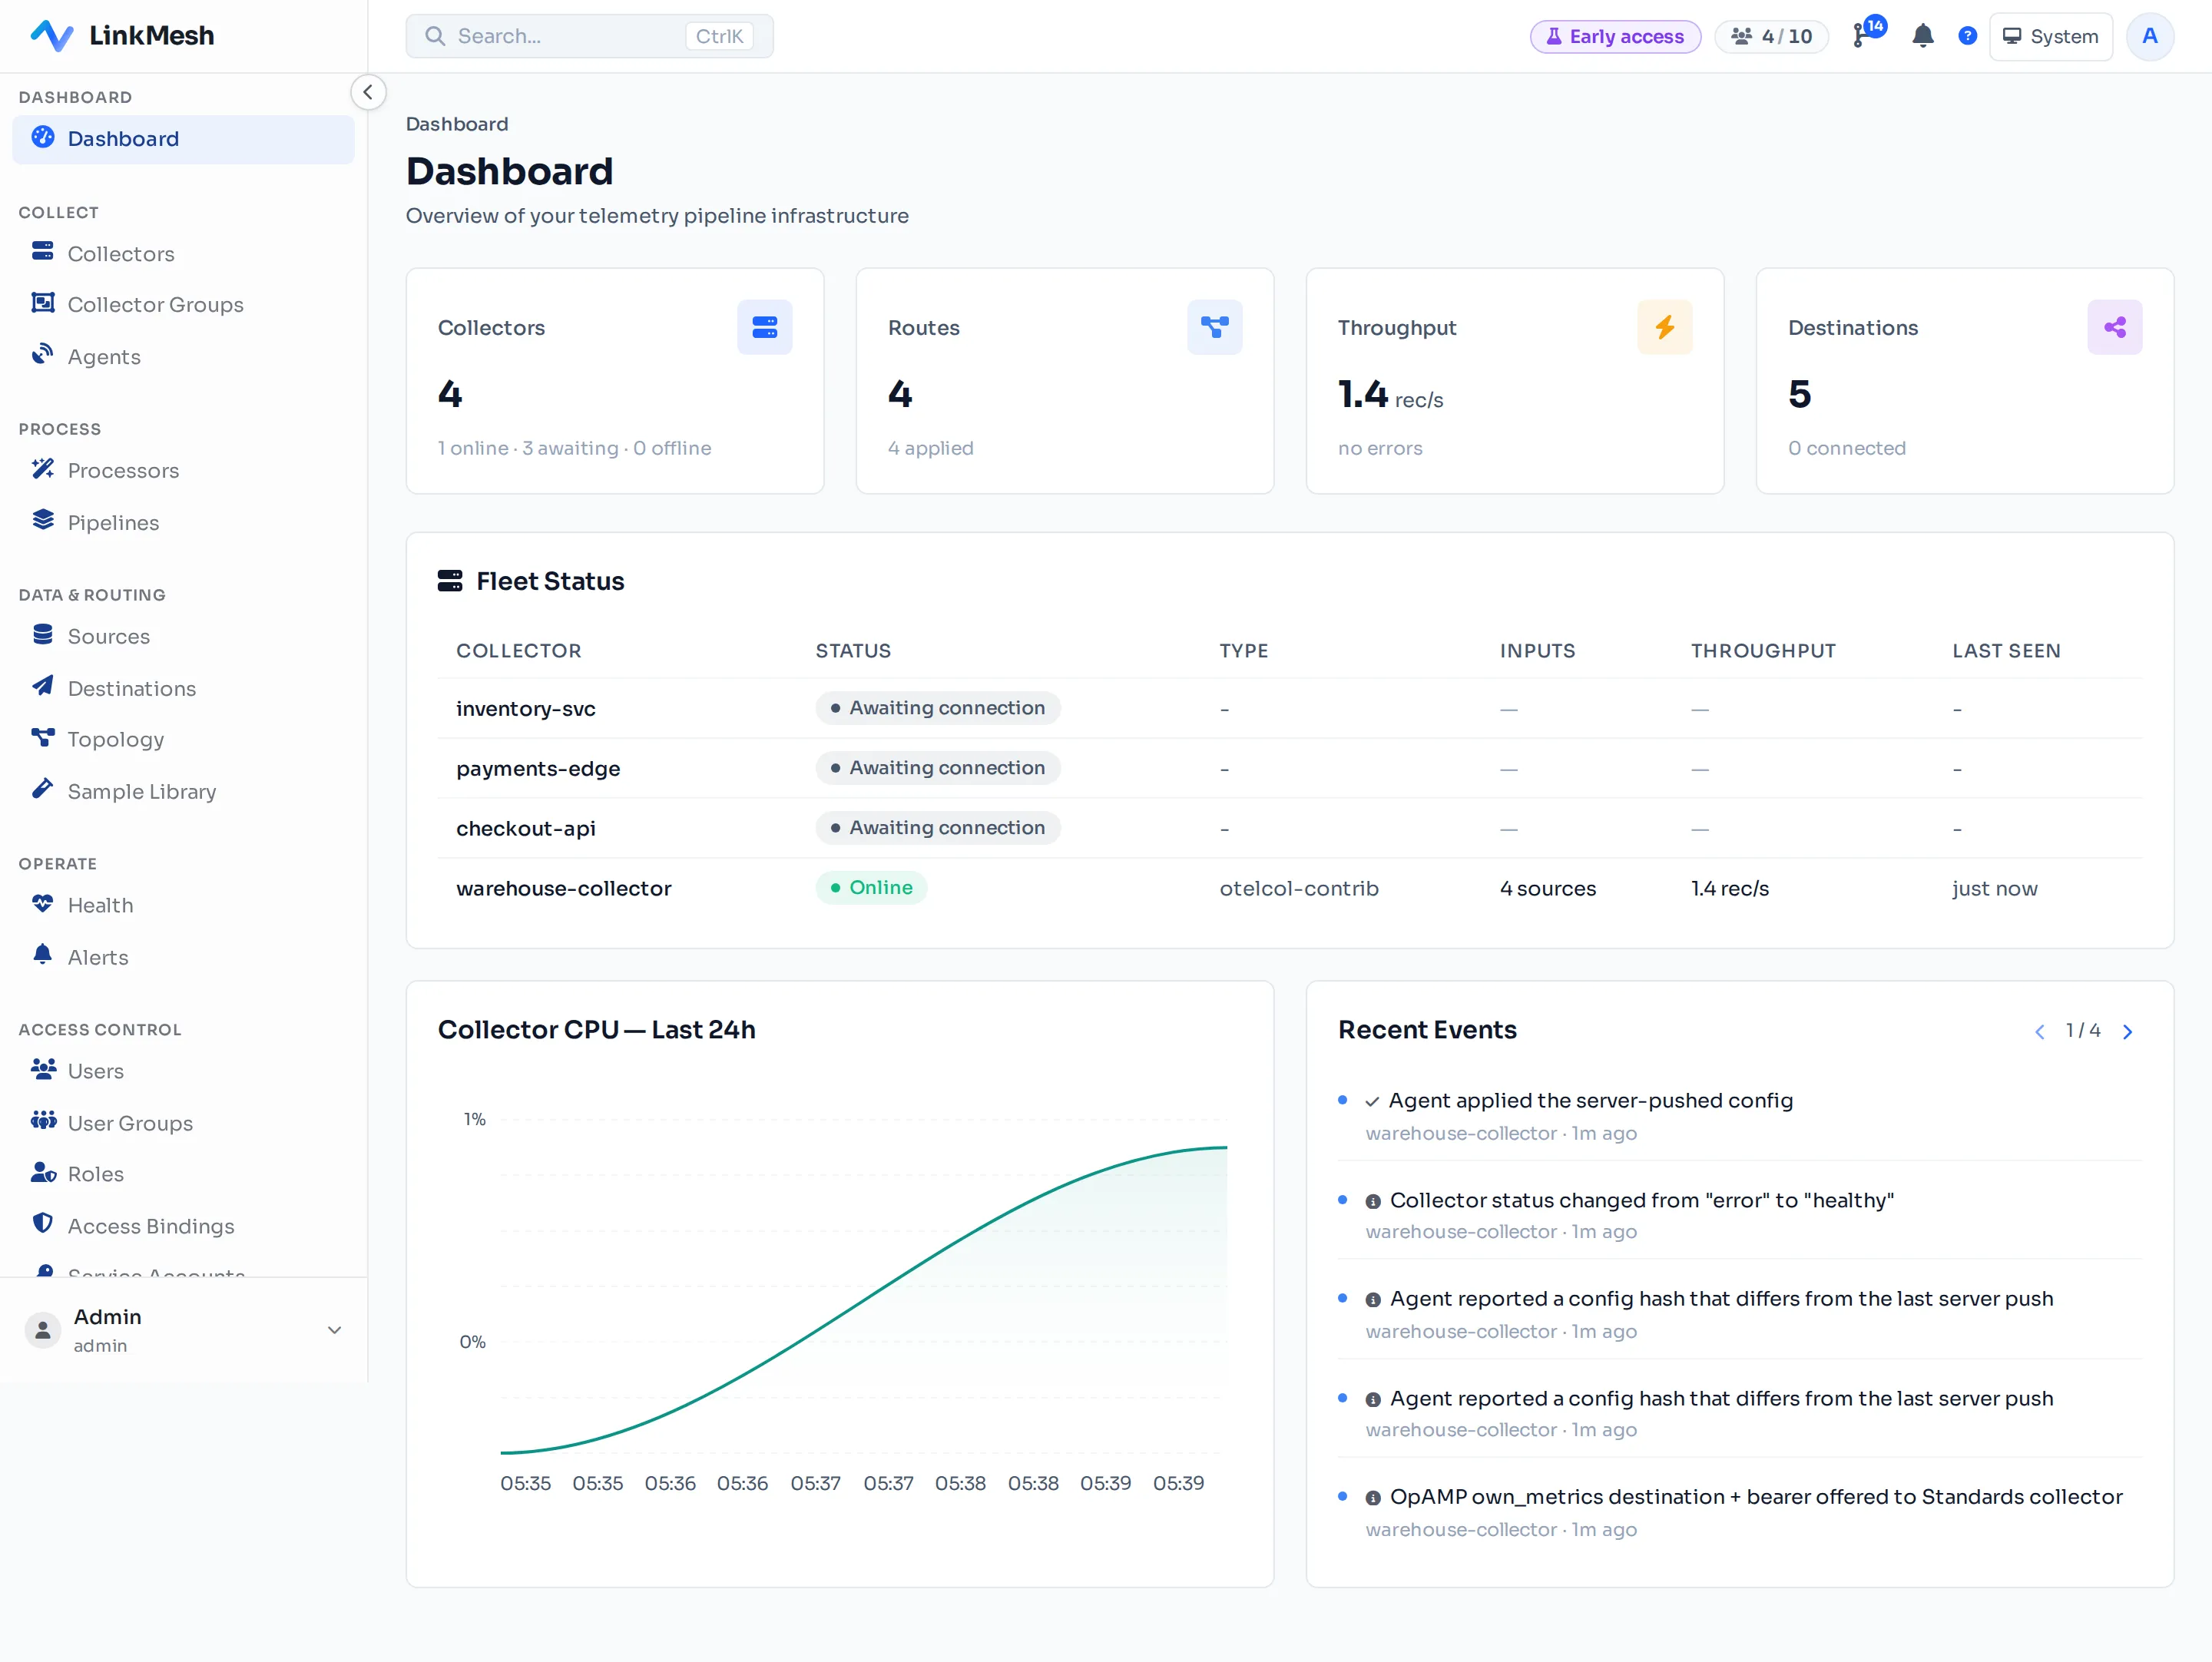Click the LAST SEEN column header
This screenshot has width=2212, height=1662.
tap(2006, 651)
